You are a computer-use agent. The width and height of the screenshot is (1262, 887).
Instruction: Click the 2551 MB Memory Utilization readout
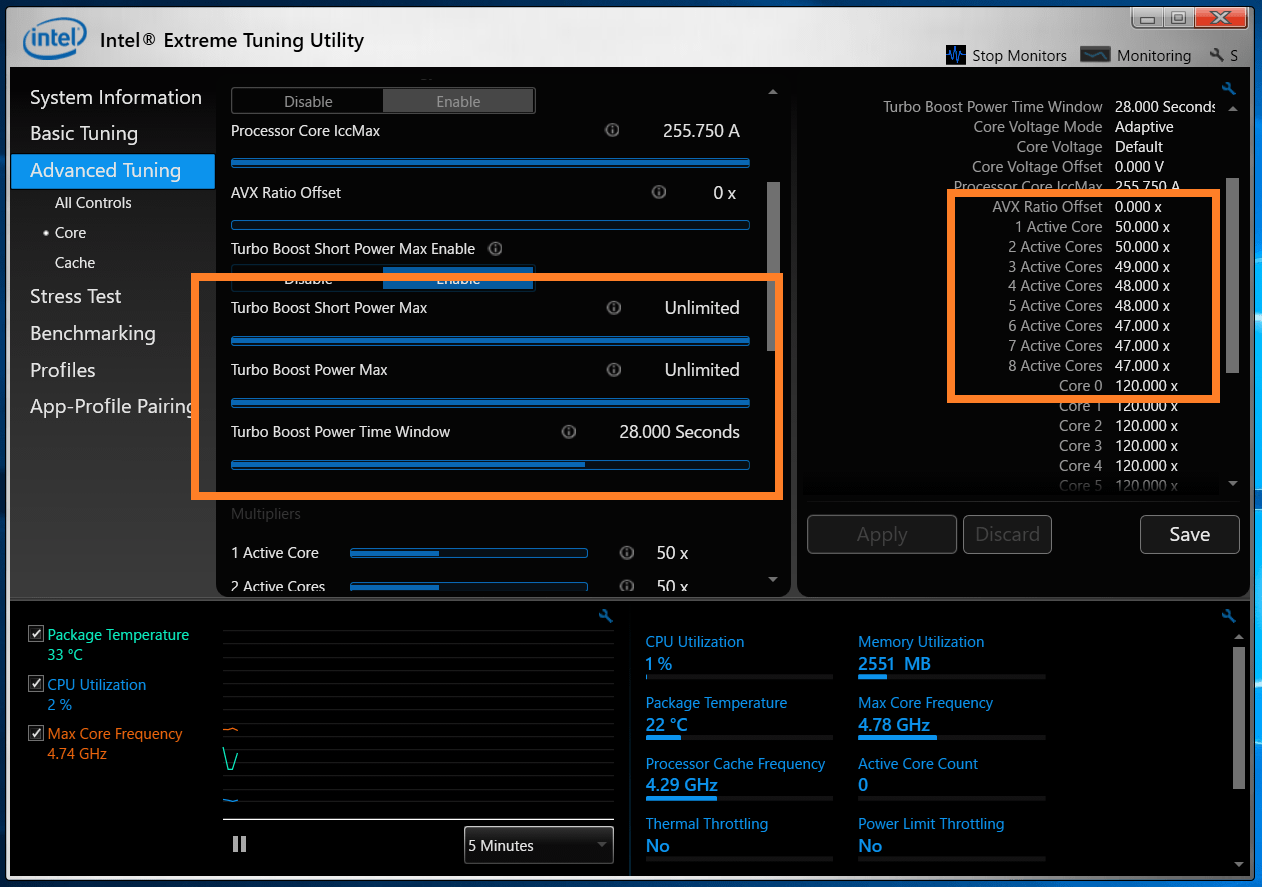(894, 664)
